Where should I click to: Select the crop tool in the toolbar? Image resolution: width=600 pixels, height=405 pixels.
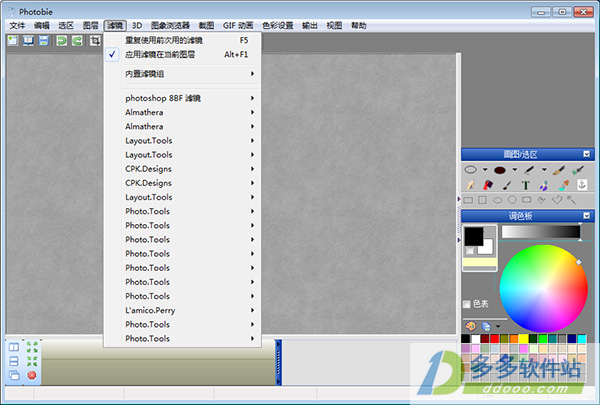click(95, 41)
